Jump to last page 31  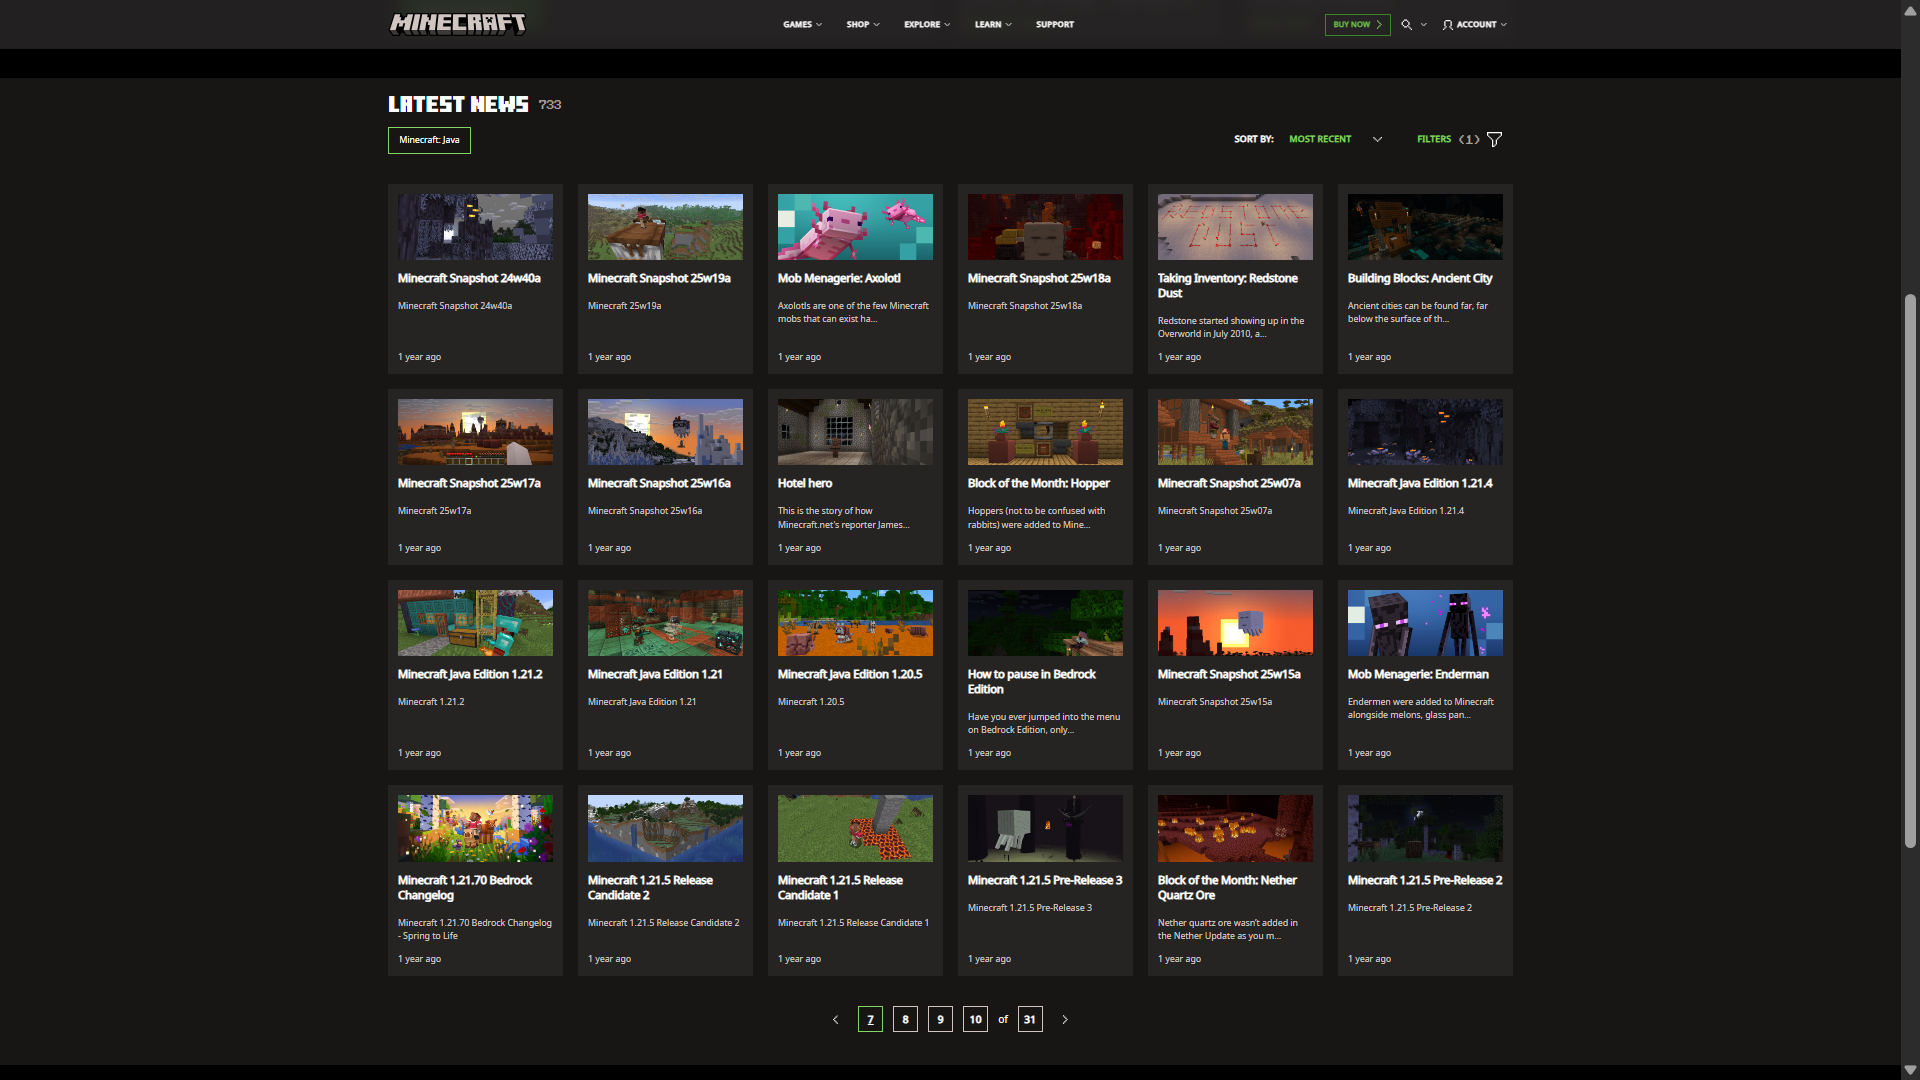[x=1030, y=1019]
